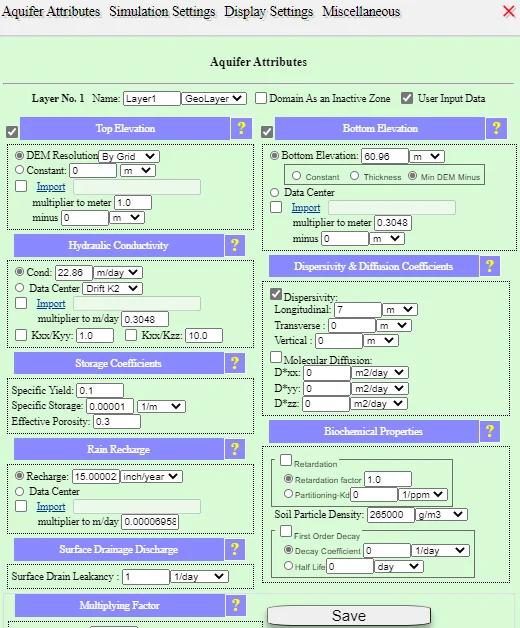The height and width of the screenshot is (628, 520).
Task: Open Partitioning-Kd 1/ppm dropdown
Action: point(423,495)
